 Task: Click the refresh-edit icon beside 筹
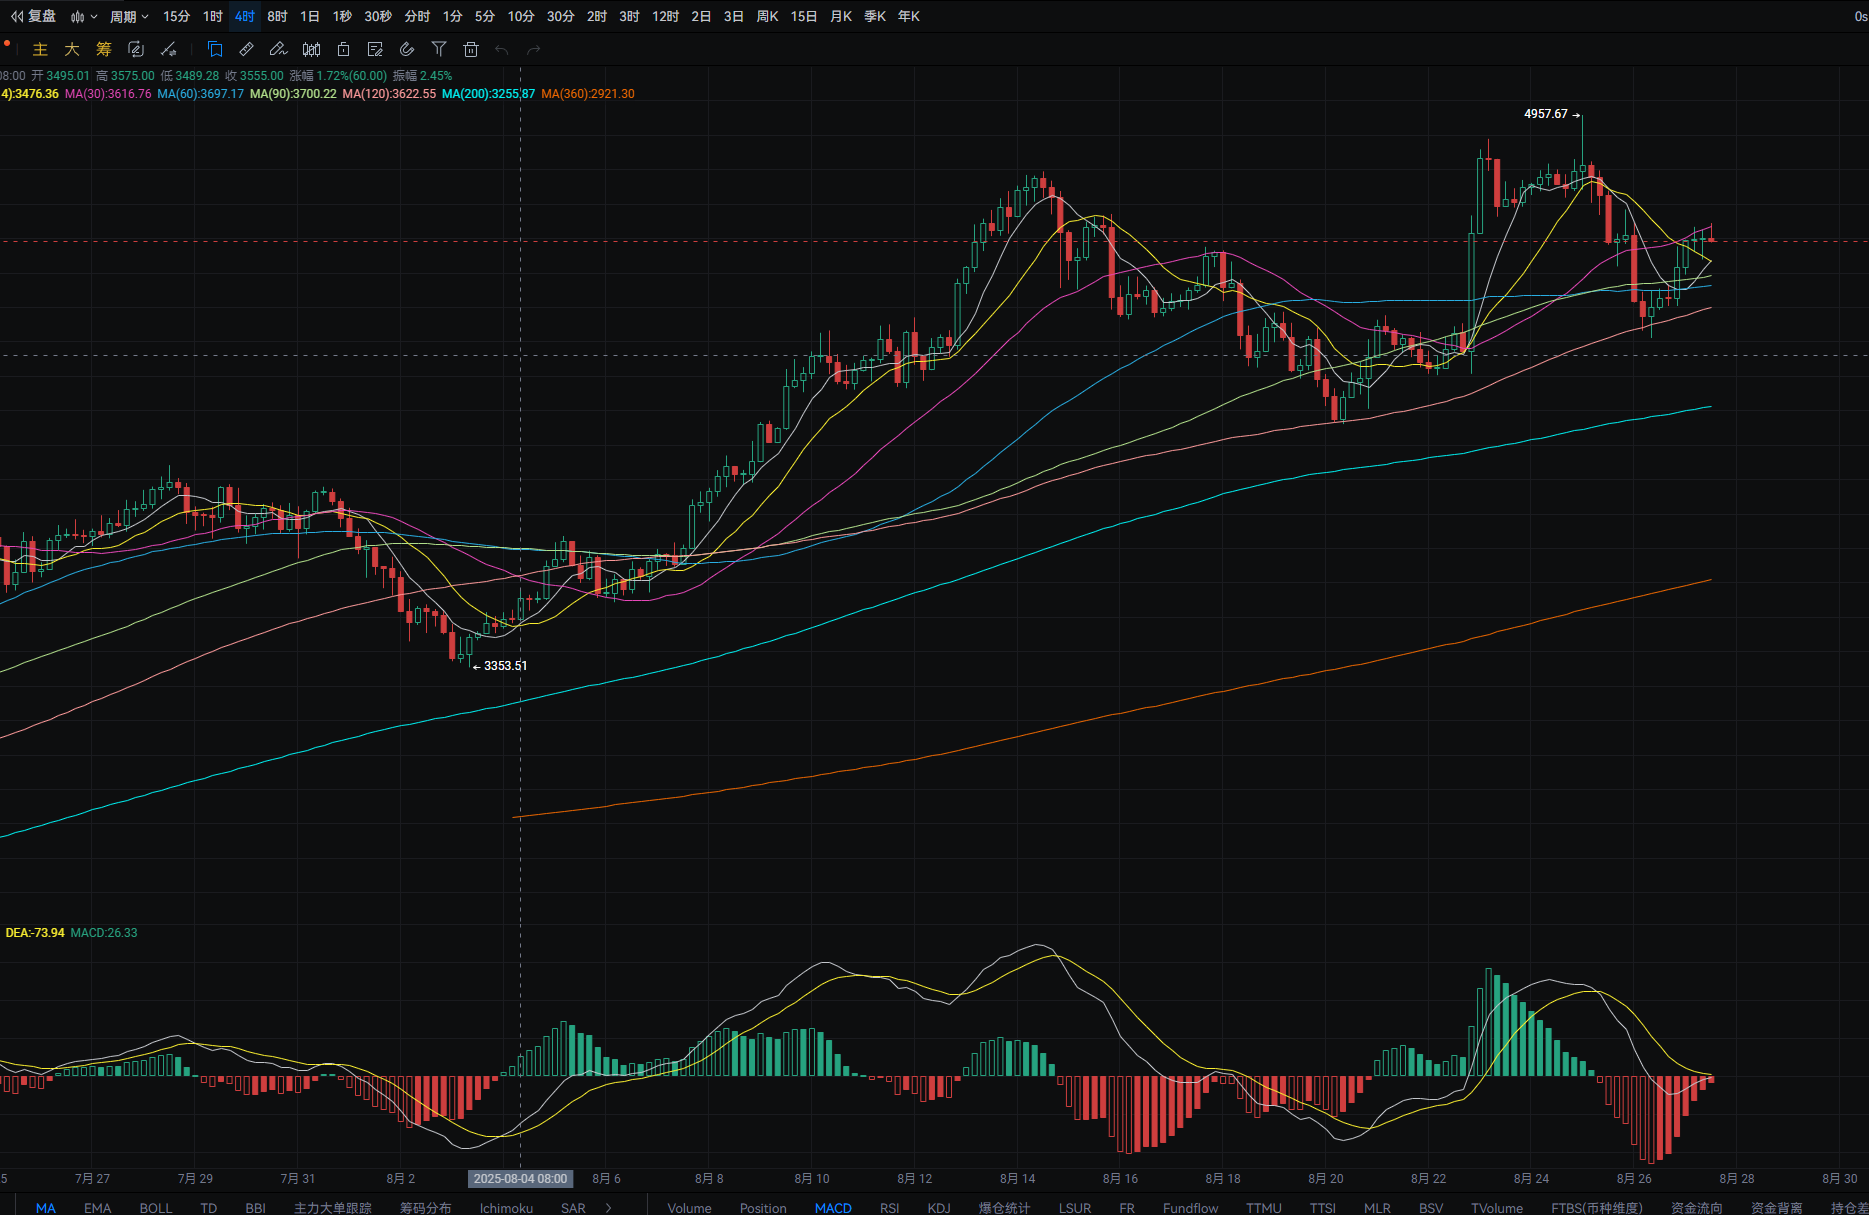coord(136,49)
